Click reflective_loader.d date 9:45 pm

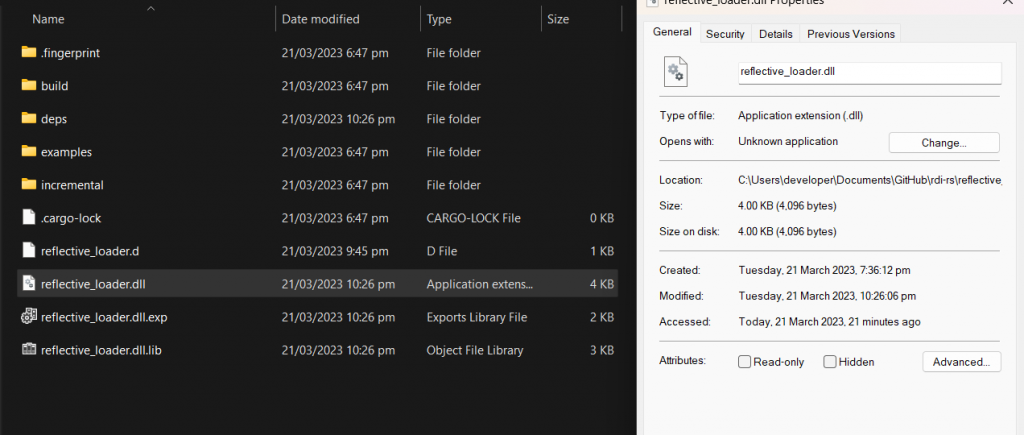(x=335, y=251)
